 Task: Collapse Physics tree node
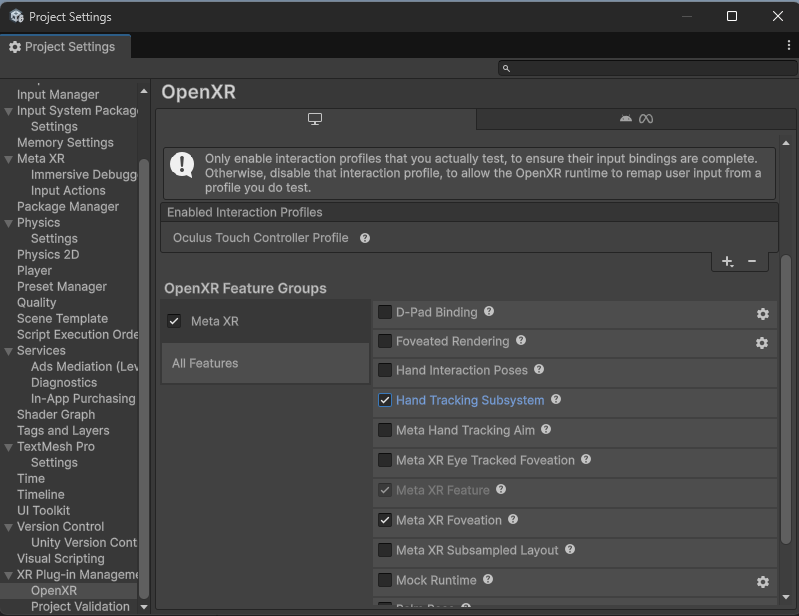click(8, 223)
